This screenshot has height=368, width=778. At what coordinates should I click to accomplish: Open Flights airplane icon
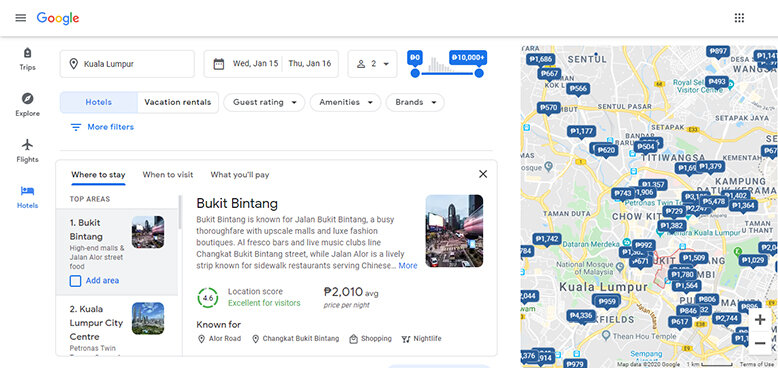(27, 144)
